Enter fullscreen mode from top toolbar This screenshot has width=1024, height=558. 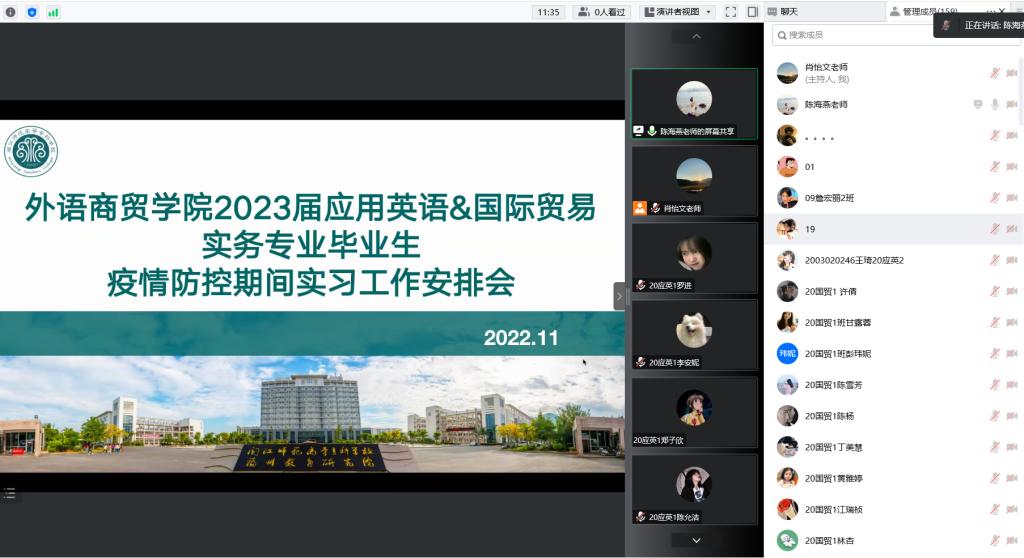coord(730,12)
